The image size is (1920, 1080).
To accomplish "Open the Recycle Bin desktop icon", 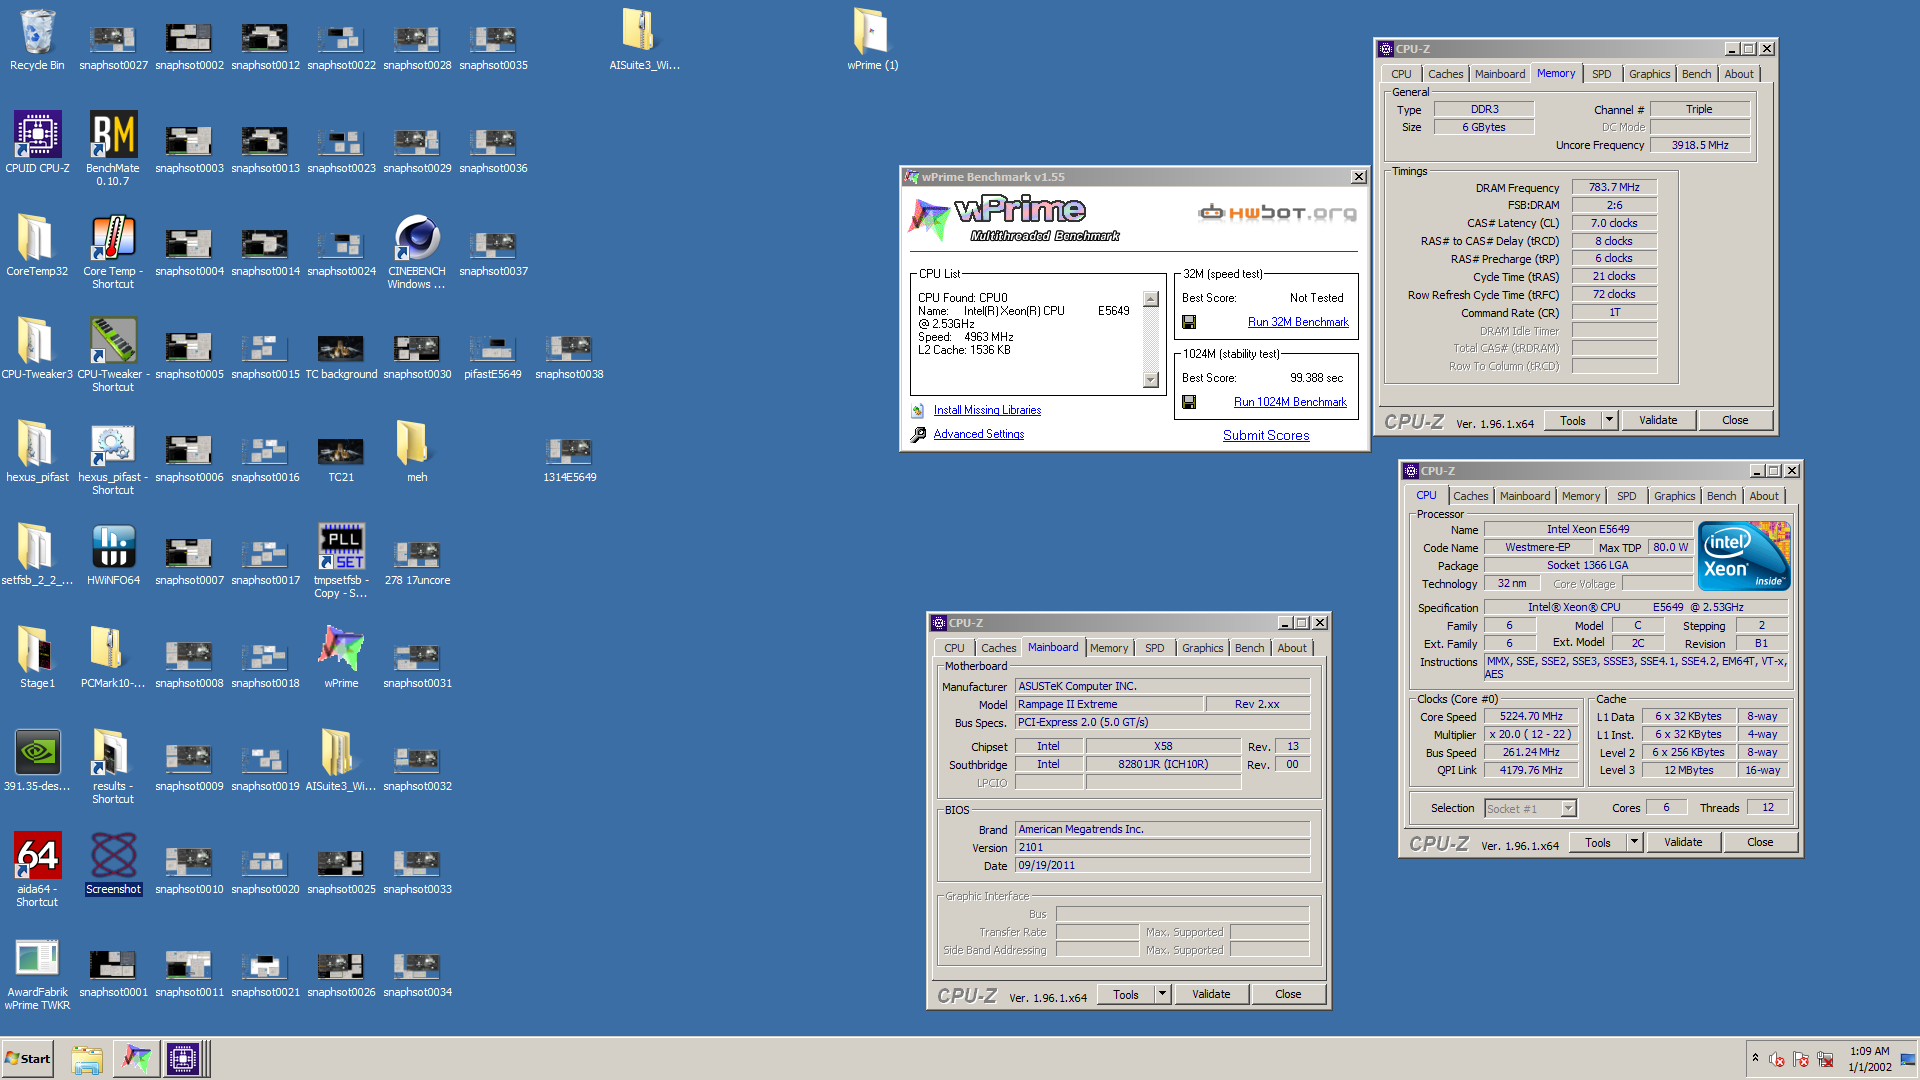I will 37,41.
